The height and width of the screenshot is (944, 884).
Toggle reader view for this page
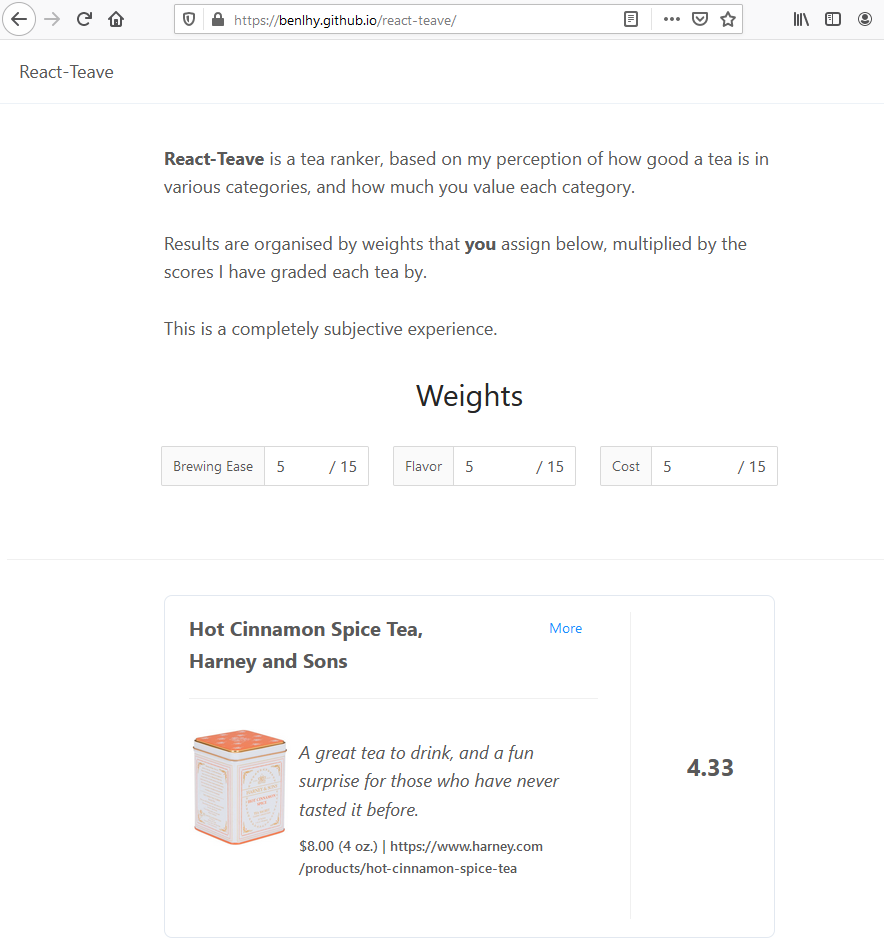tap(630, 18)
